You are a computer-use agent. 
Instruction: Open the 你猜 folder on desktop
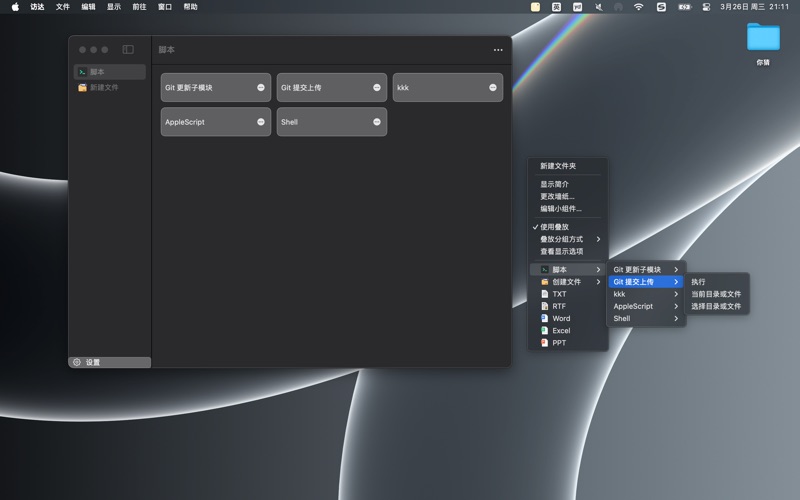(763, 38)
